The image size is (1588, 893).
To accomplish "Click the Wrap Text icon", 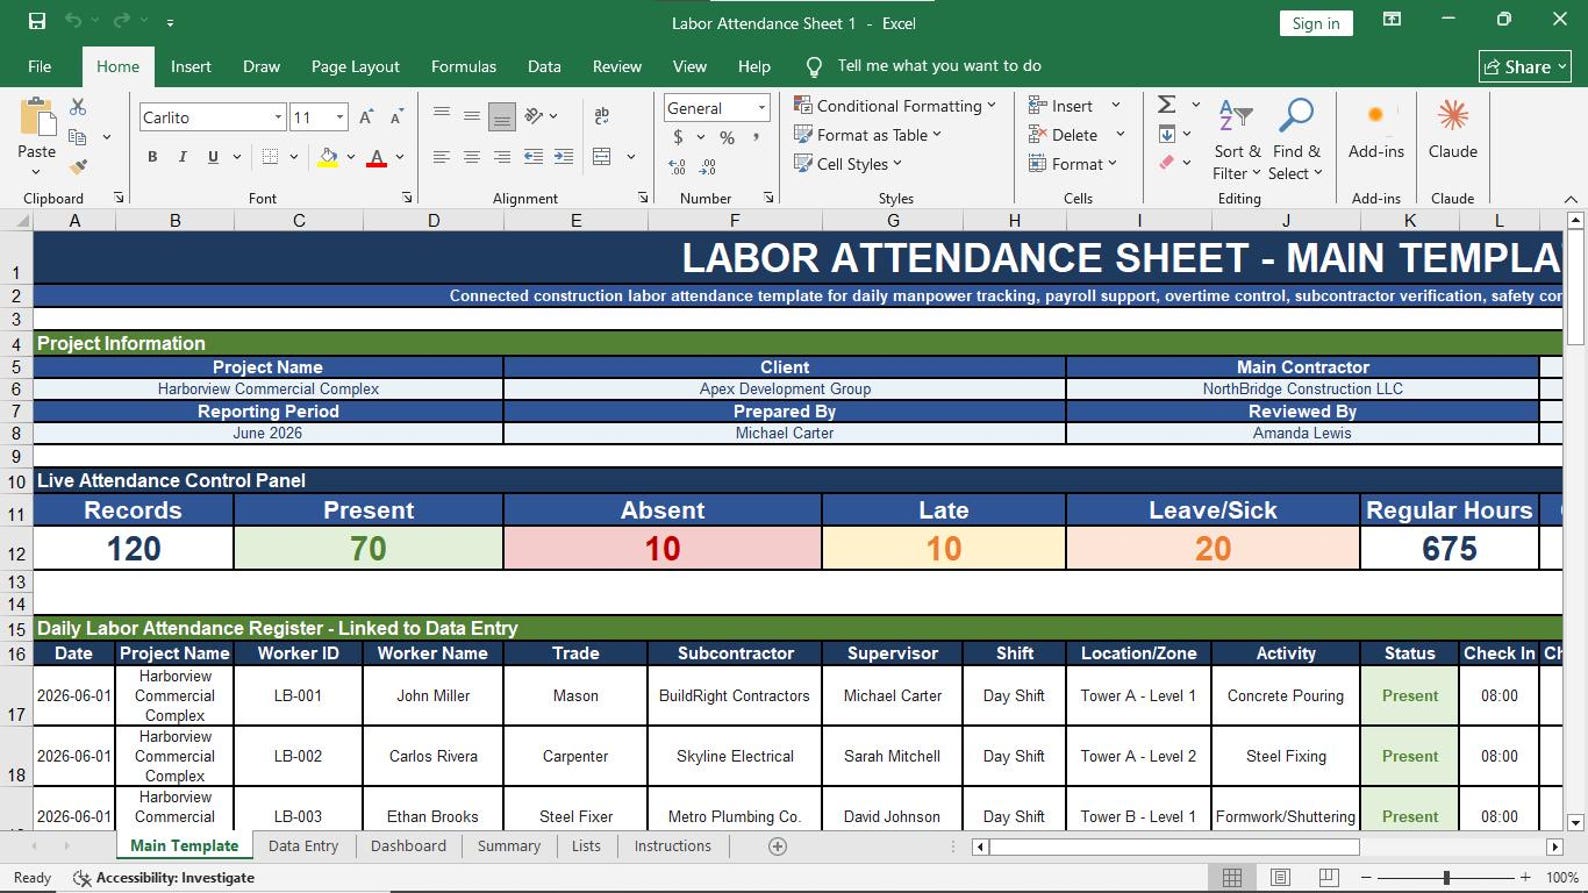I will click(602, 117).
